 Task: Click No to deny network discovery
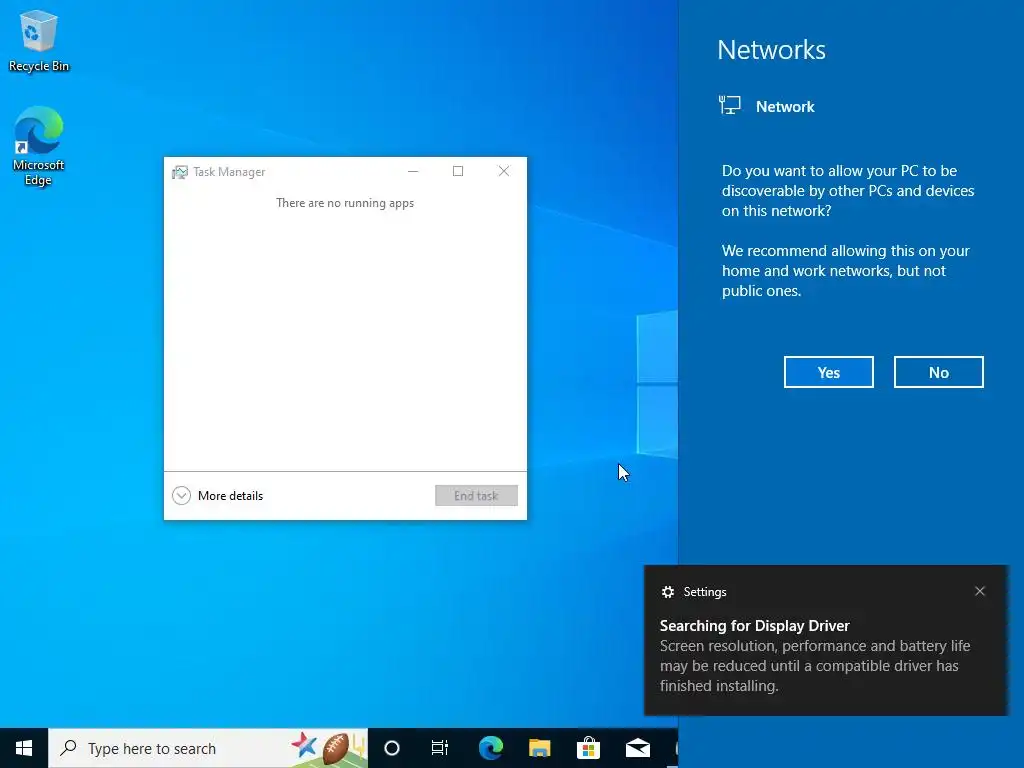pos(938,372)
